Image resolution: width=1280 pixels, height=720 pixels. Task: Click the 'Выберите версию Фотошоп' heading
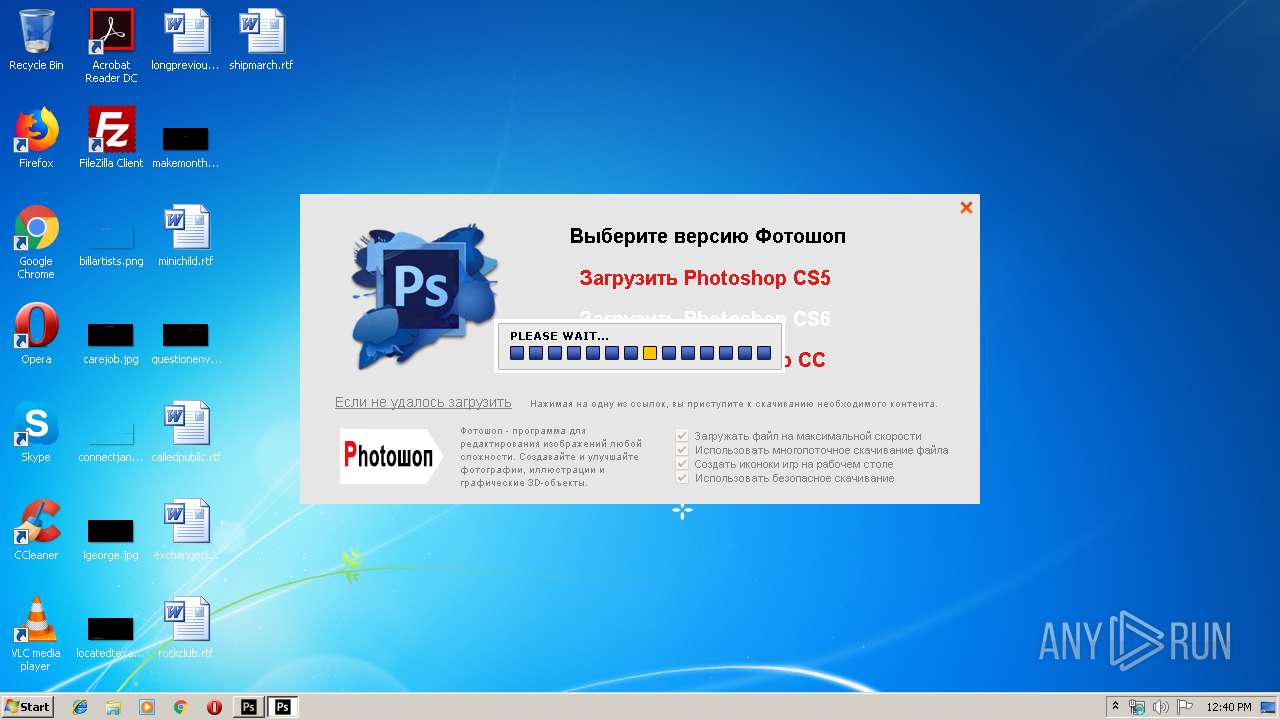[x=708, y=236]
